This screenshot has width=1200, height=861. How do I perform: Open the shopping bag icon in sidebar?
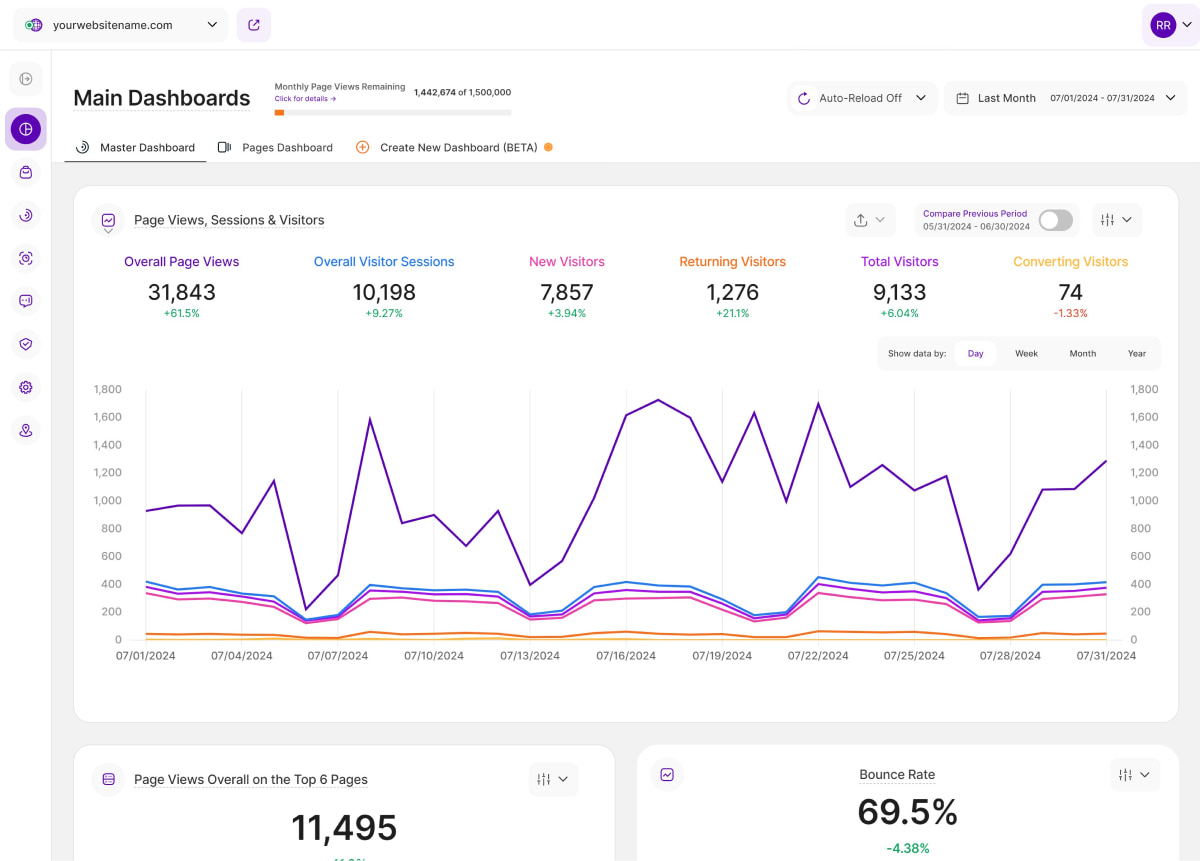point(26,172)
